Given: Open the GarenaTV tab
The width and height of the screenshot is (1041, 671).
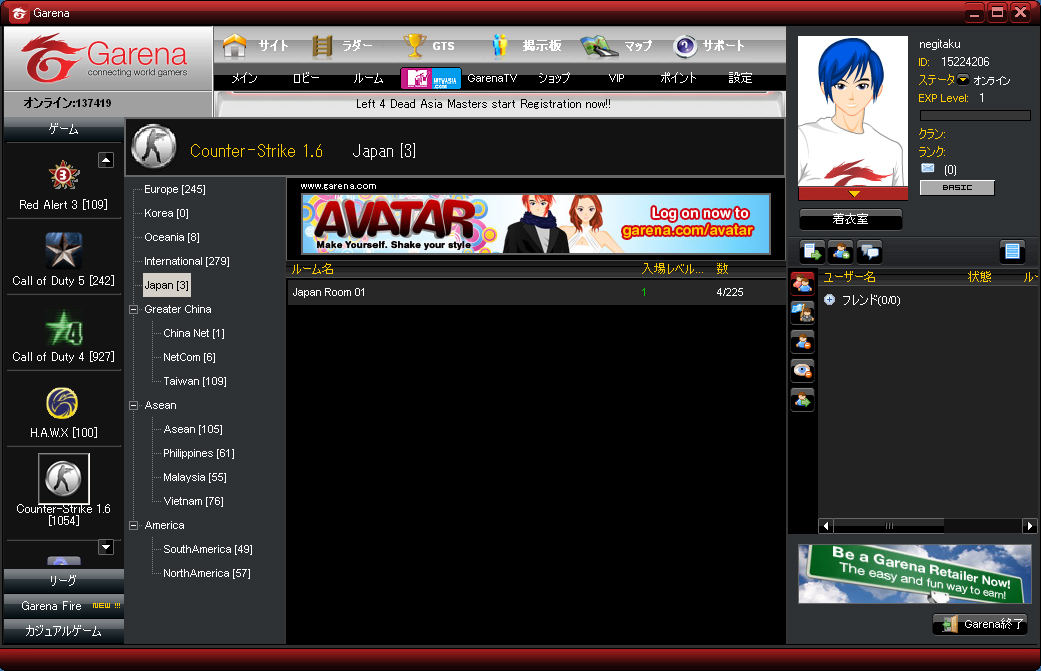Looking at the screenshot, I should [x=492, y=78].
